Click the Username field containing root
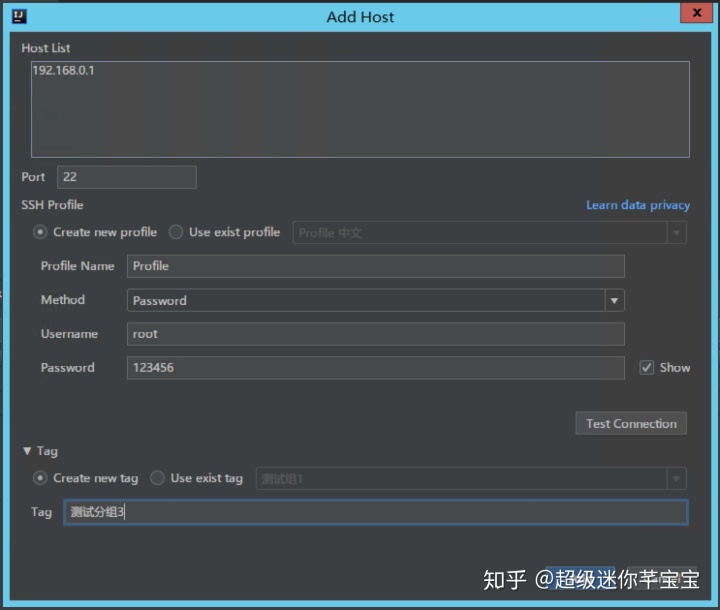 376,334
